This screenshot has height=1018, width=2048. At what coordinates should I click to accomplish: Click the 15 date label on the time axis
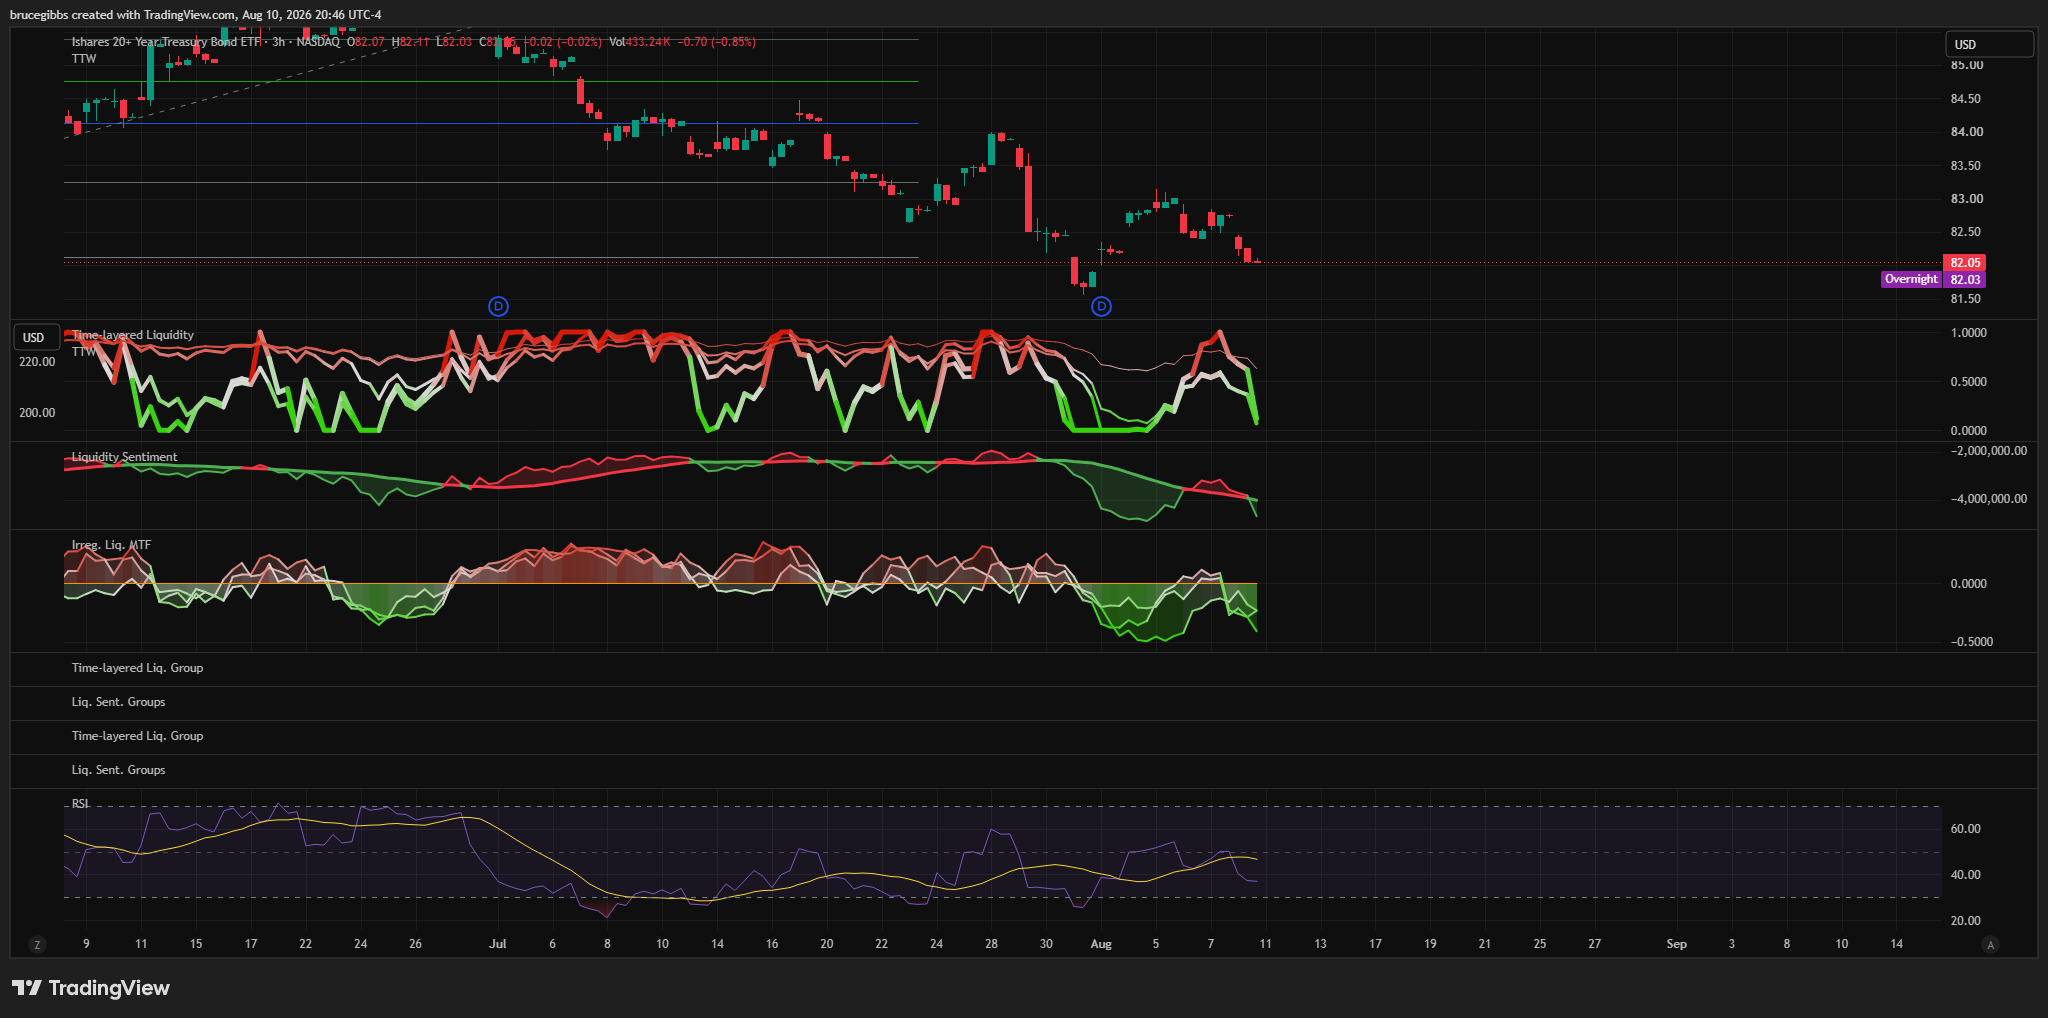coord(196,944)
